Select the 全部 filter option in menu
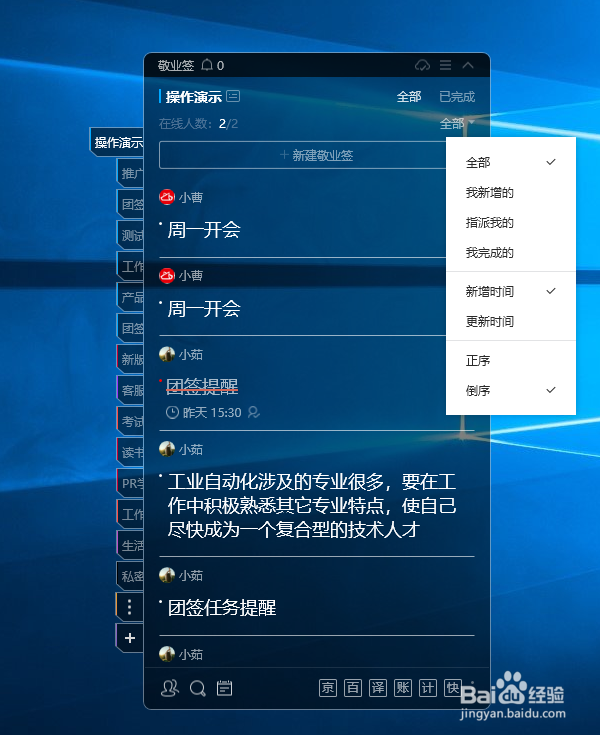 click(511, 163)
